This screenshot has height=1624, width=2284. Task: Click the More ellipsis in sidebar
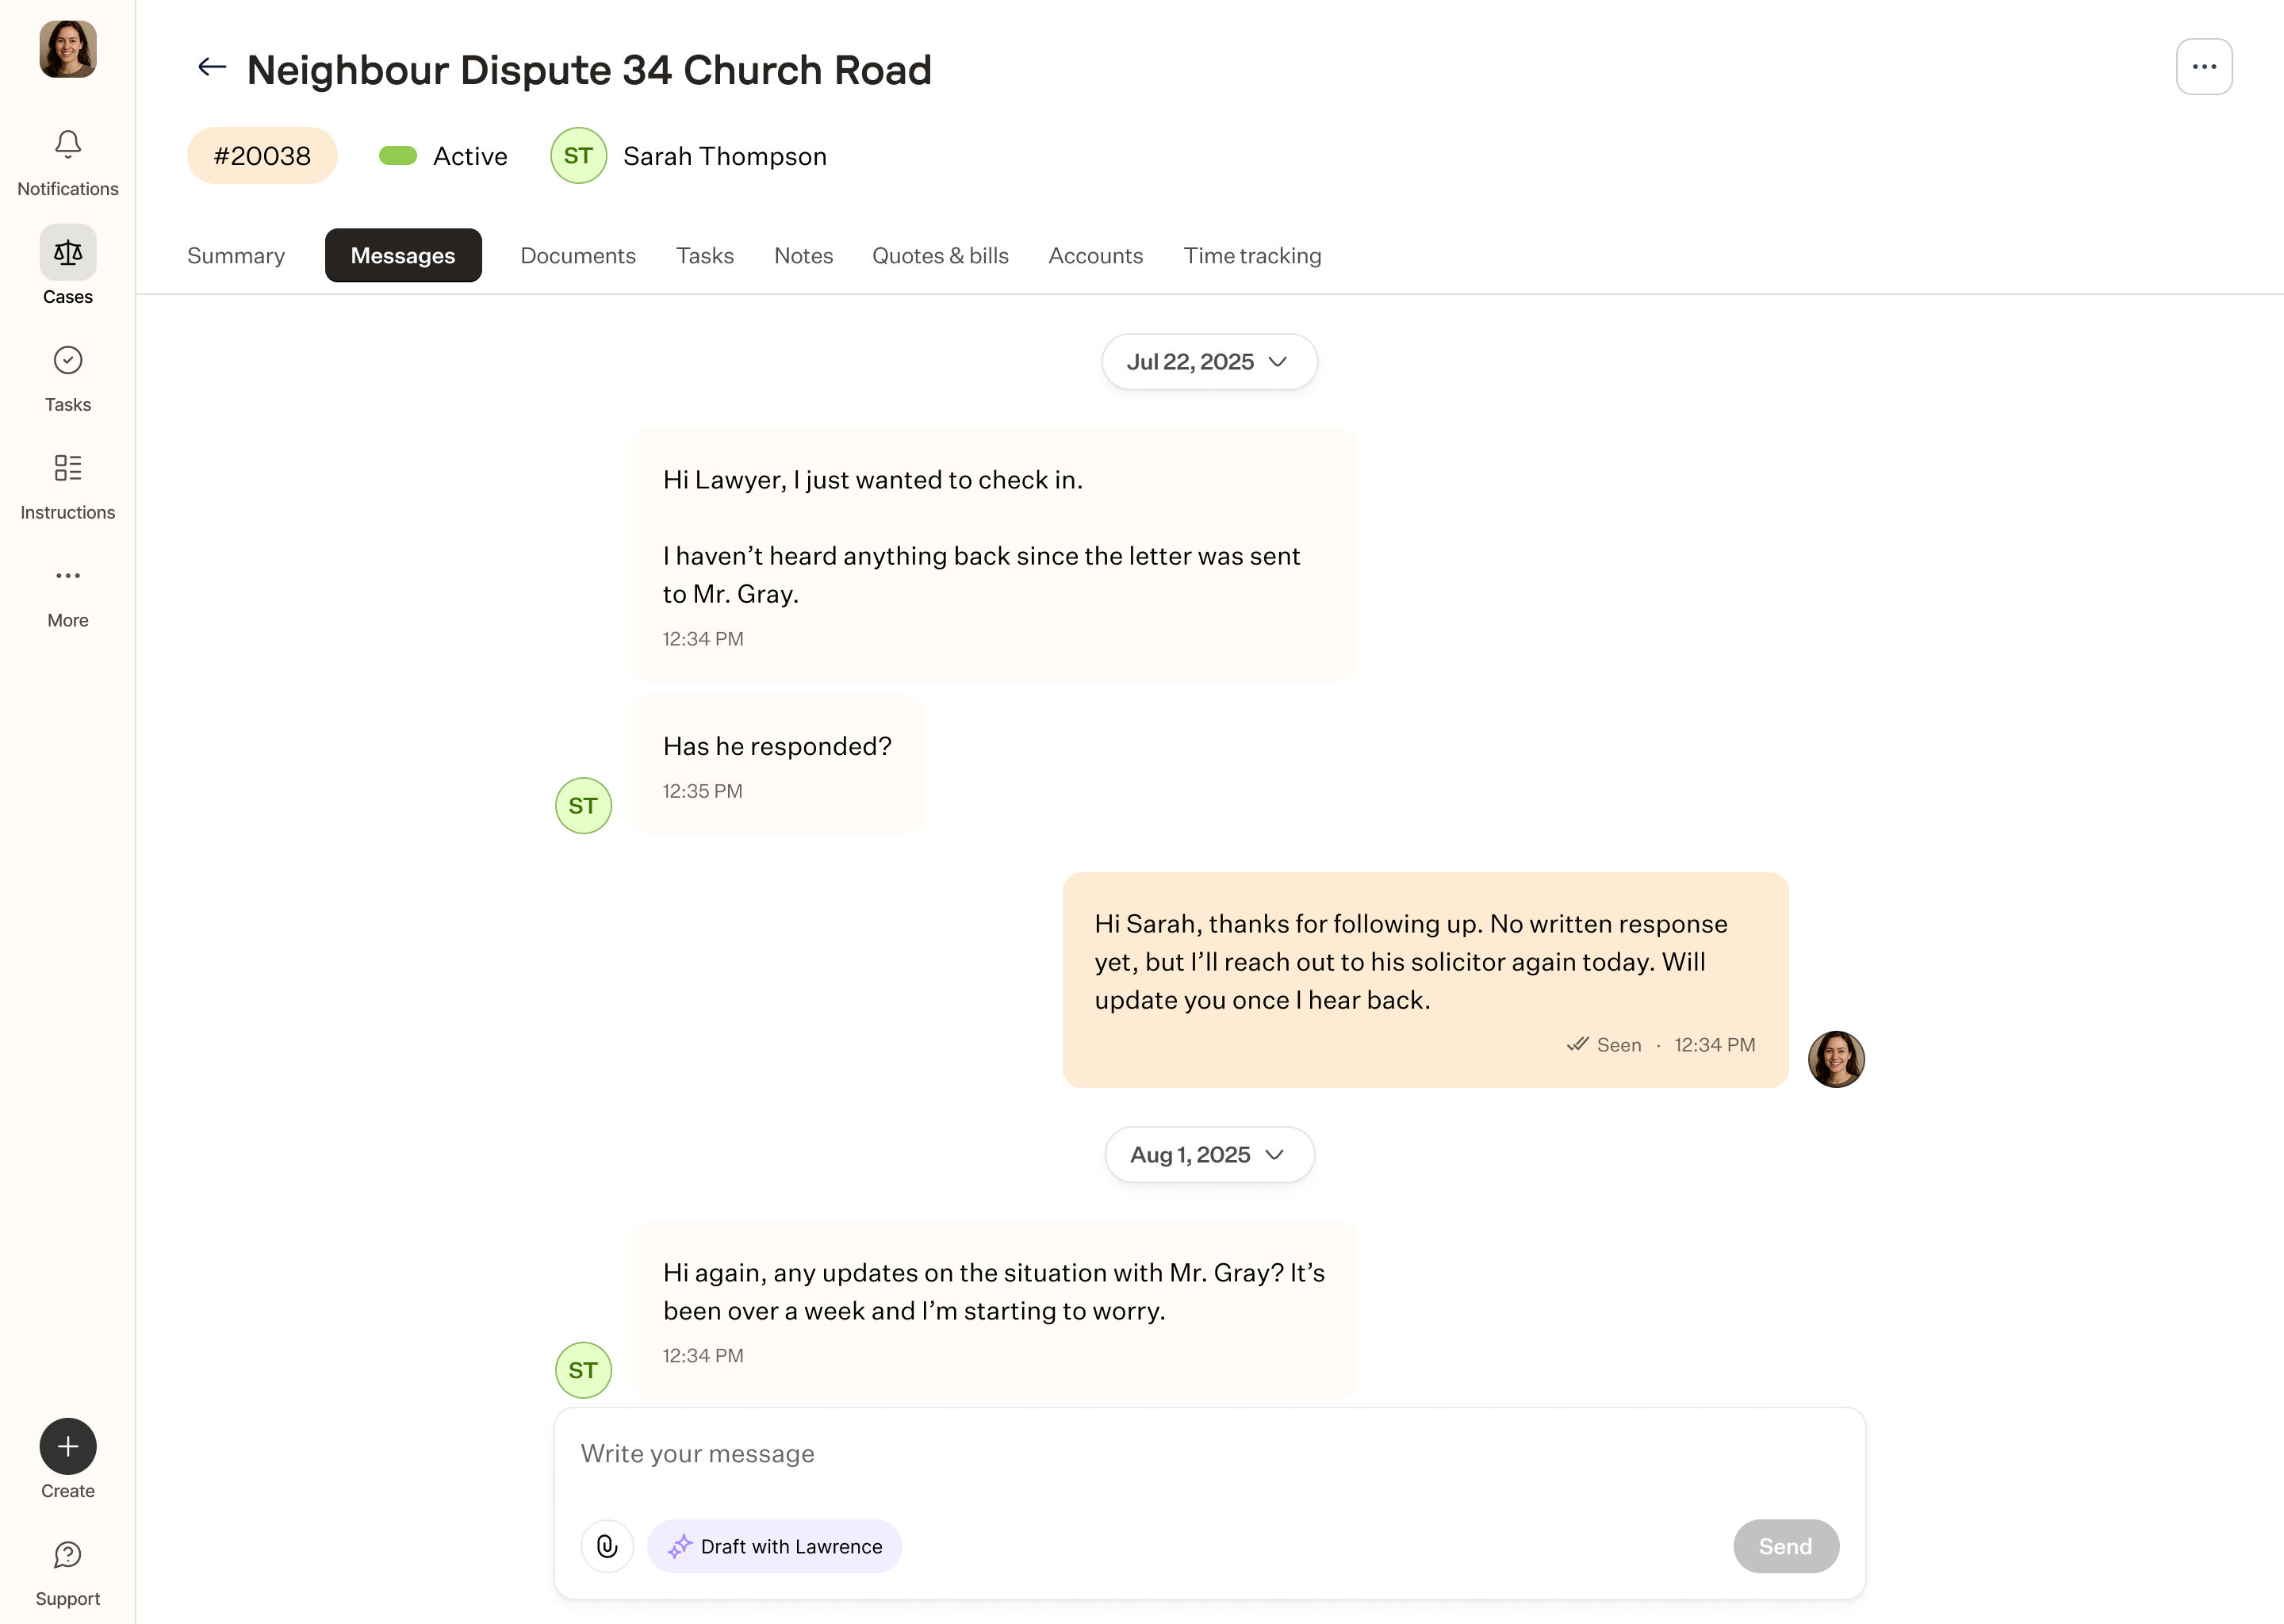click(x=68, y=576)
